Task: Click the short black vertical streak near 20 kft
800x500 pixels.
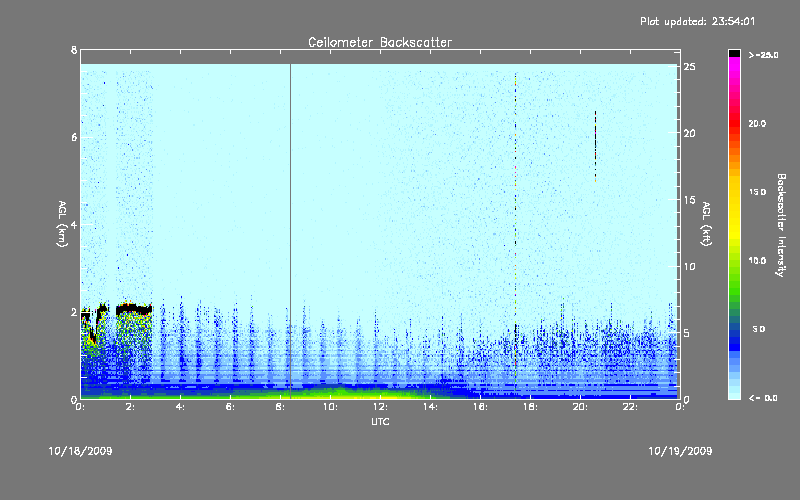Action: click(x=595, y=146)
